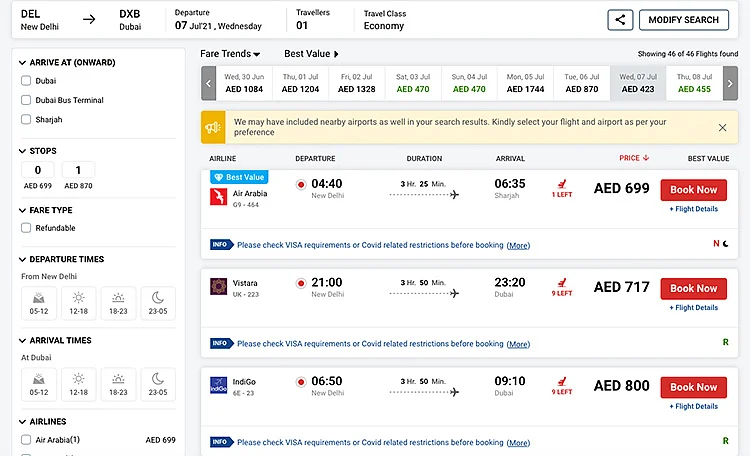The image size is (750, 456).
Task: Select 05-12 morning departure time filter
Action: [x=39, y=303]
